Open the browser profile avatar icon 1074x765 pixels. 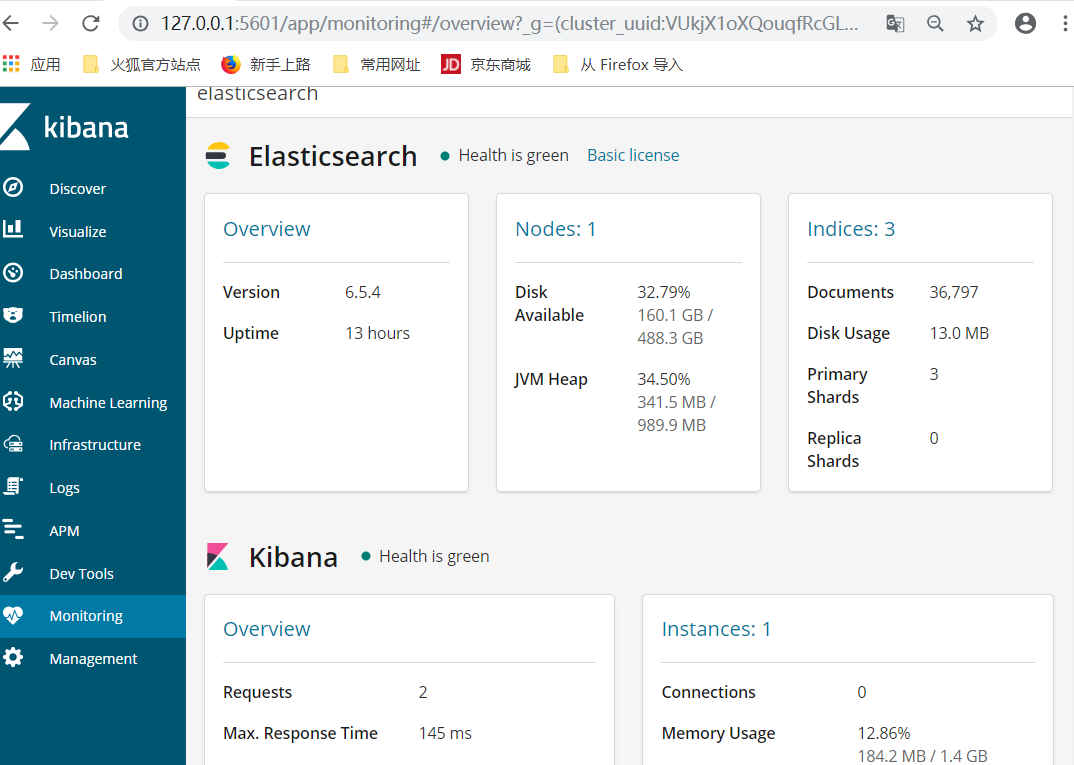[x=1025, y=23]
